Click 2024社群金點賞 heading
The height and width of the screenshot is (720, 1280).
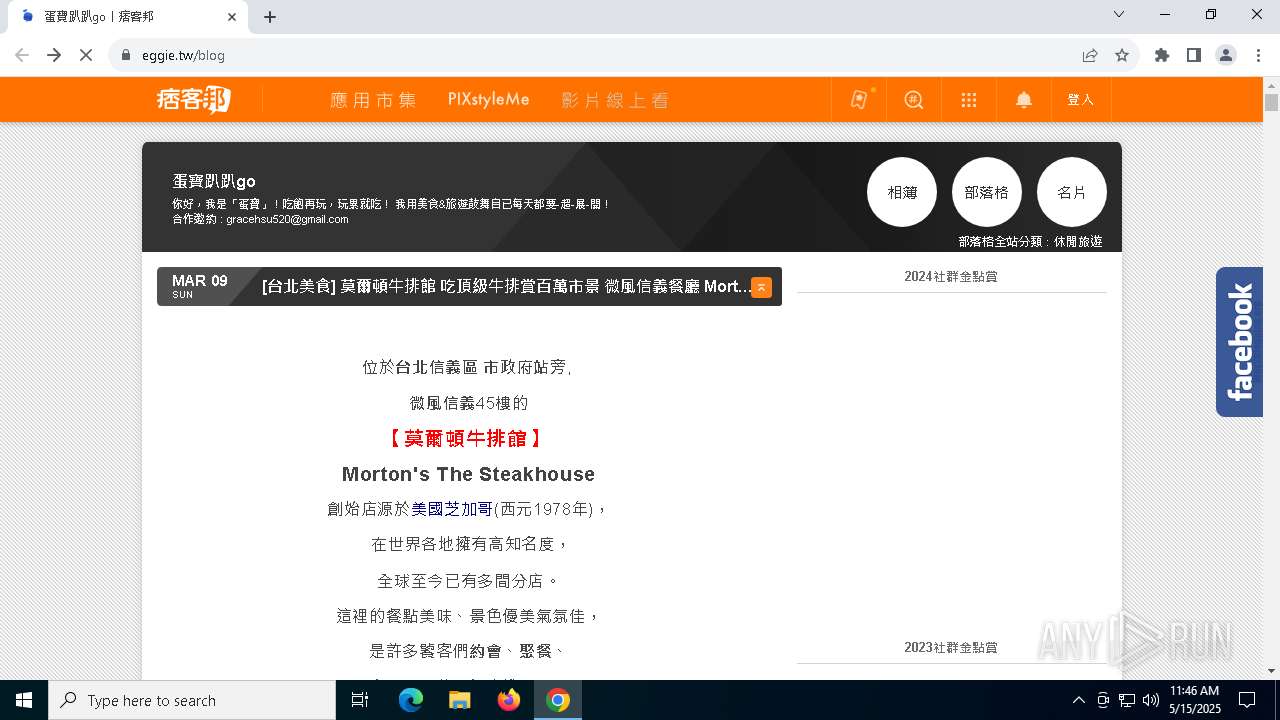(x=951, y=276)
